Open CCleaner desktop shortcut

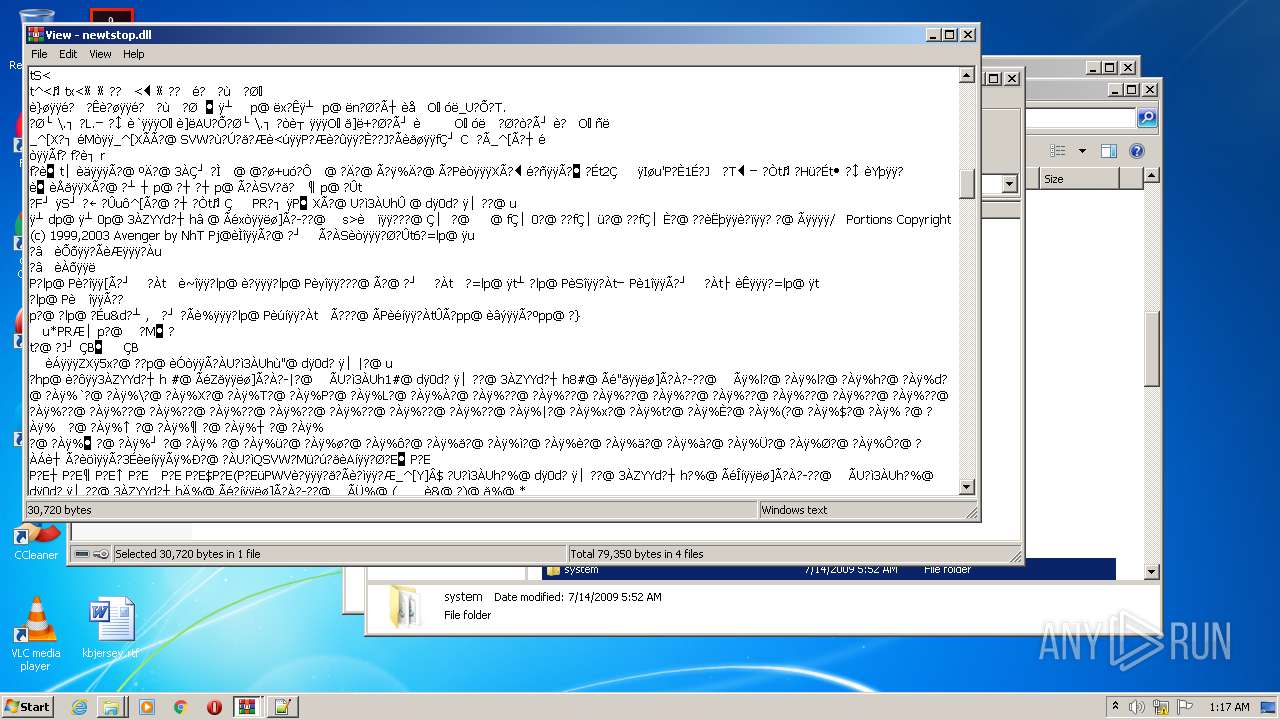36,541
